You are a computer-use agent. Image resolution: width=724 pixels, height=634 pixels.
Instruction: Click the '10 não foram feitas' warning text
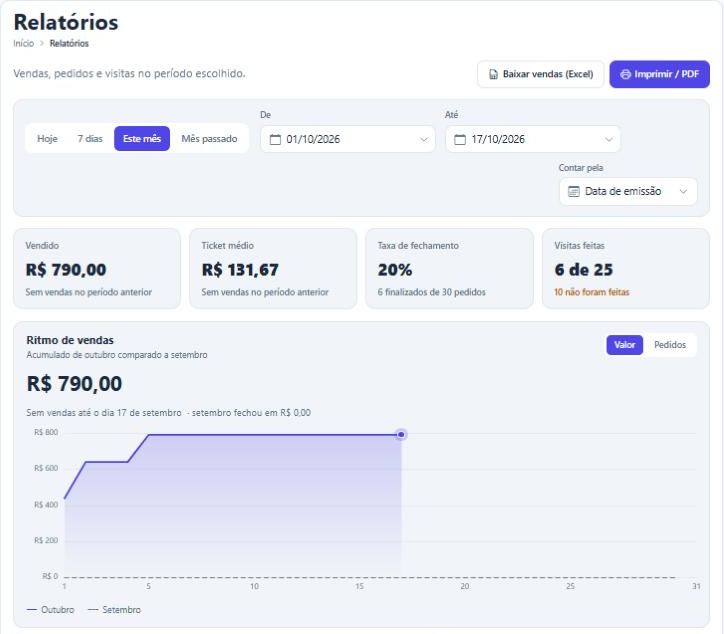(591, 292)
